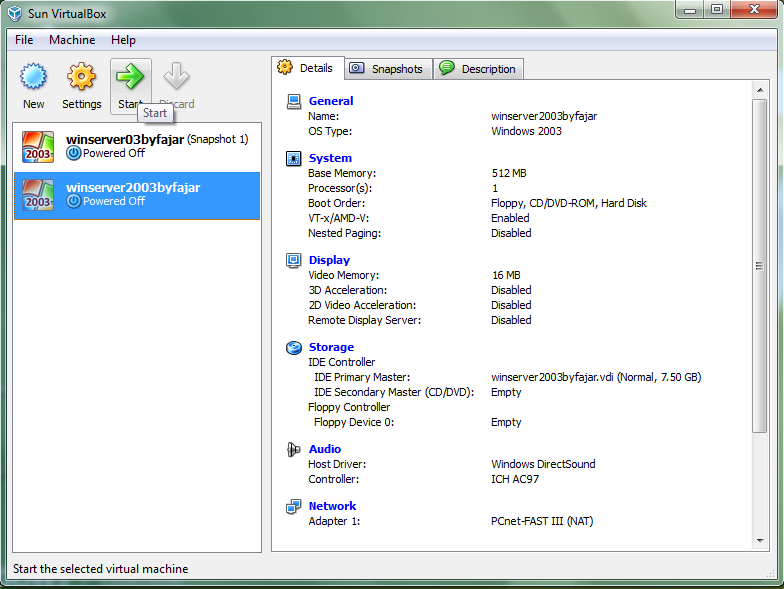Screen dimensions: 784x589
Task: Open the Help menu
Action: point(123,40)
